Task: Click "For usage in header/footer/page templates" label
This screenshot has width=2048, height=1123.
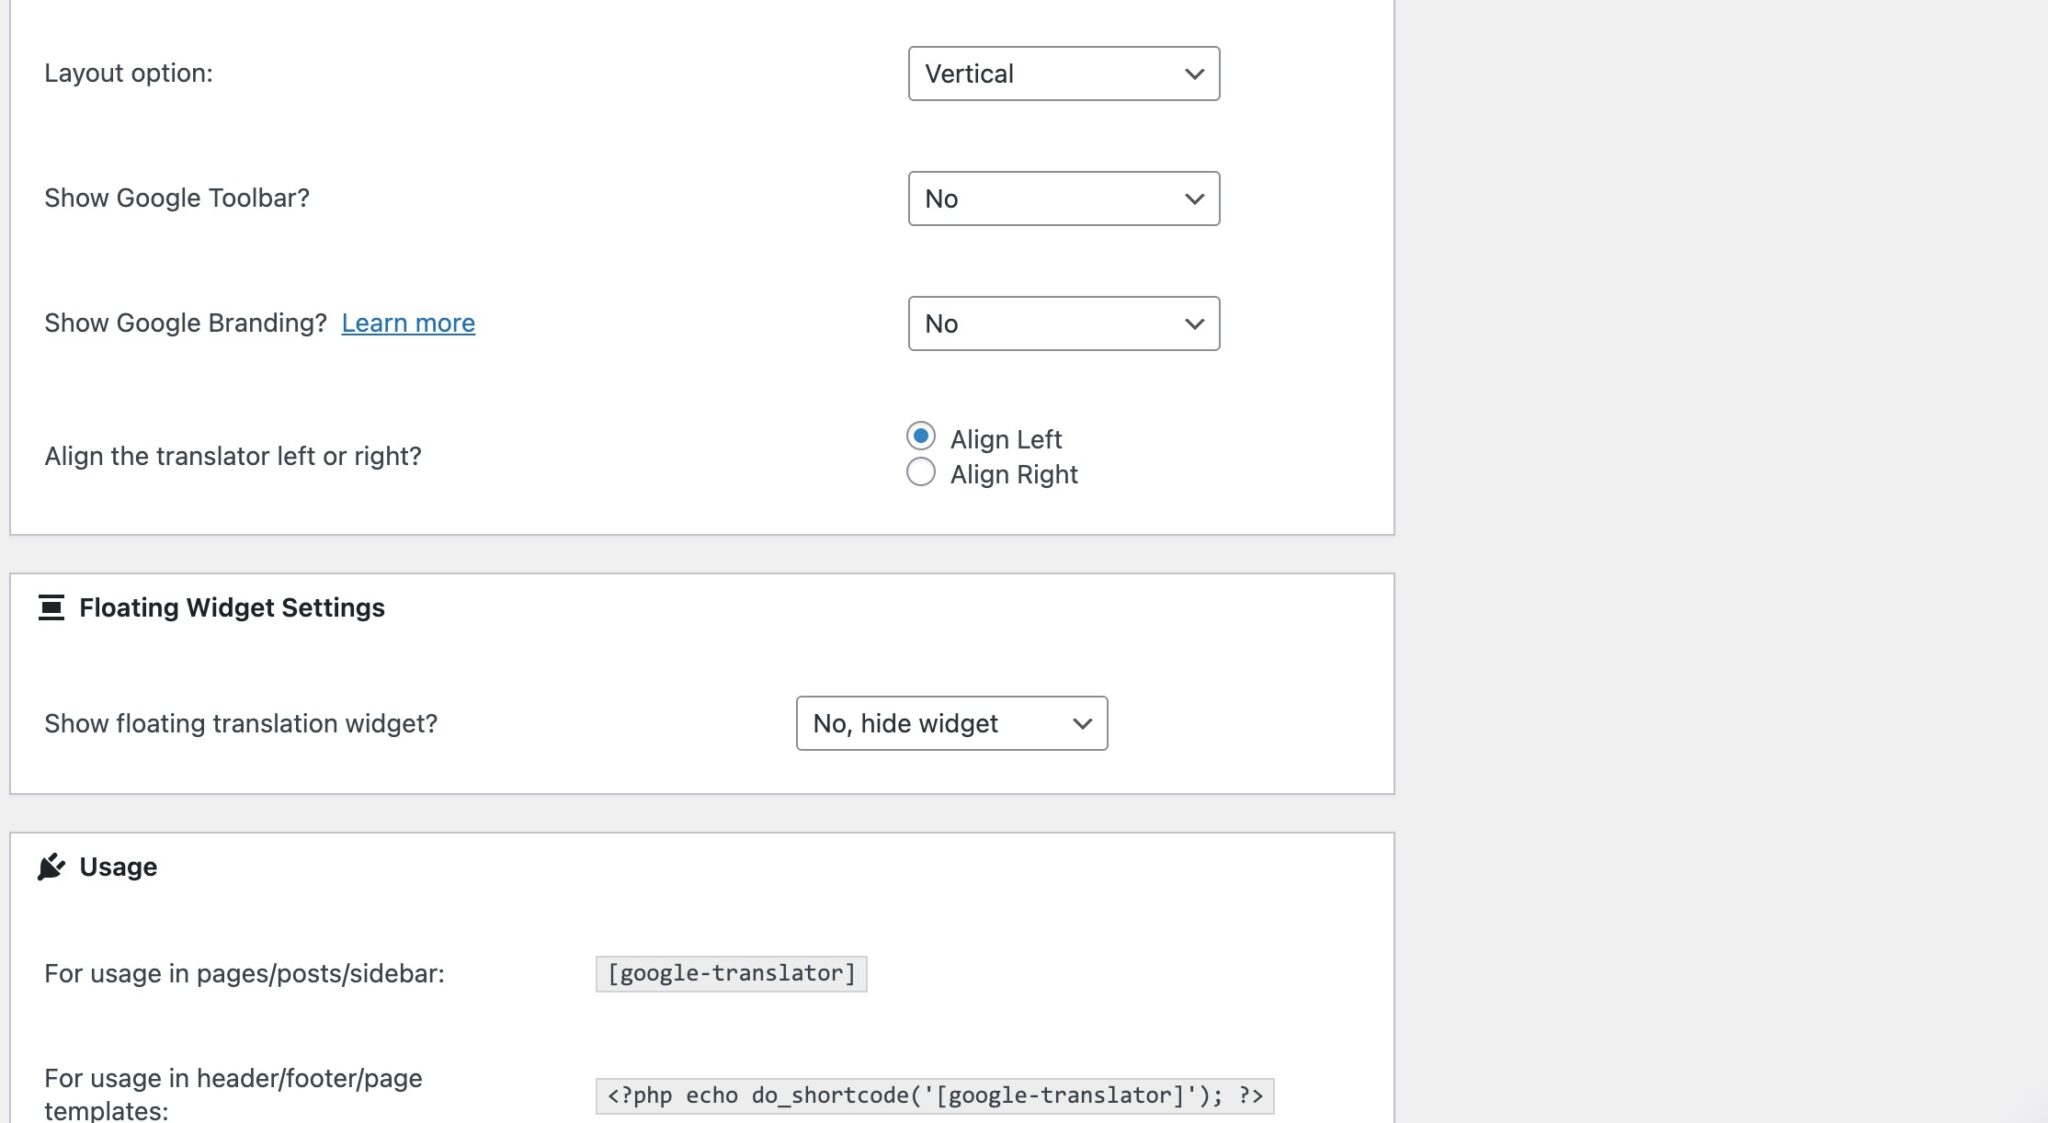Action: pyautogui.click(x=233, y=1094)
